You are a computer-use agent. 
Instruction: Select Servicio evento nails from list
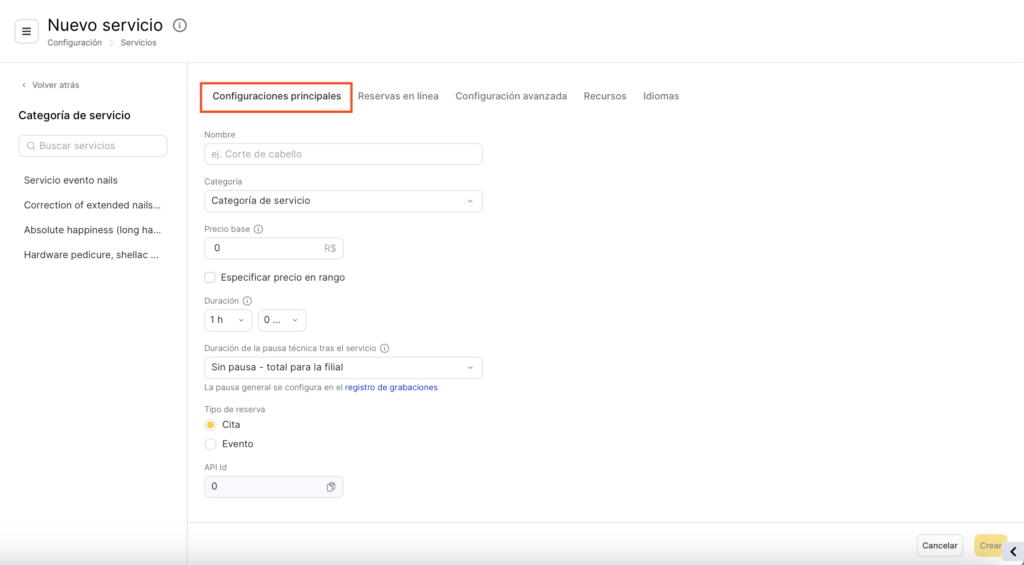tap(71, 180)
